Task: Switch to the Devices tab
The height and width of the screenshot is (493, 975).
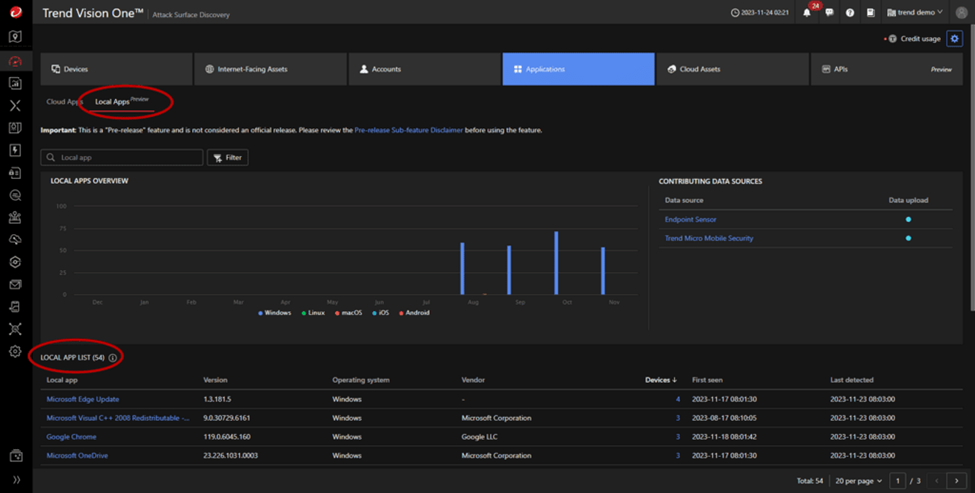Action: tap(116, 69)
